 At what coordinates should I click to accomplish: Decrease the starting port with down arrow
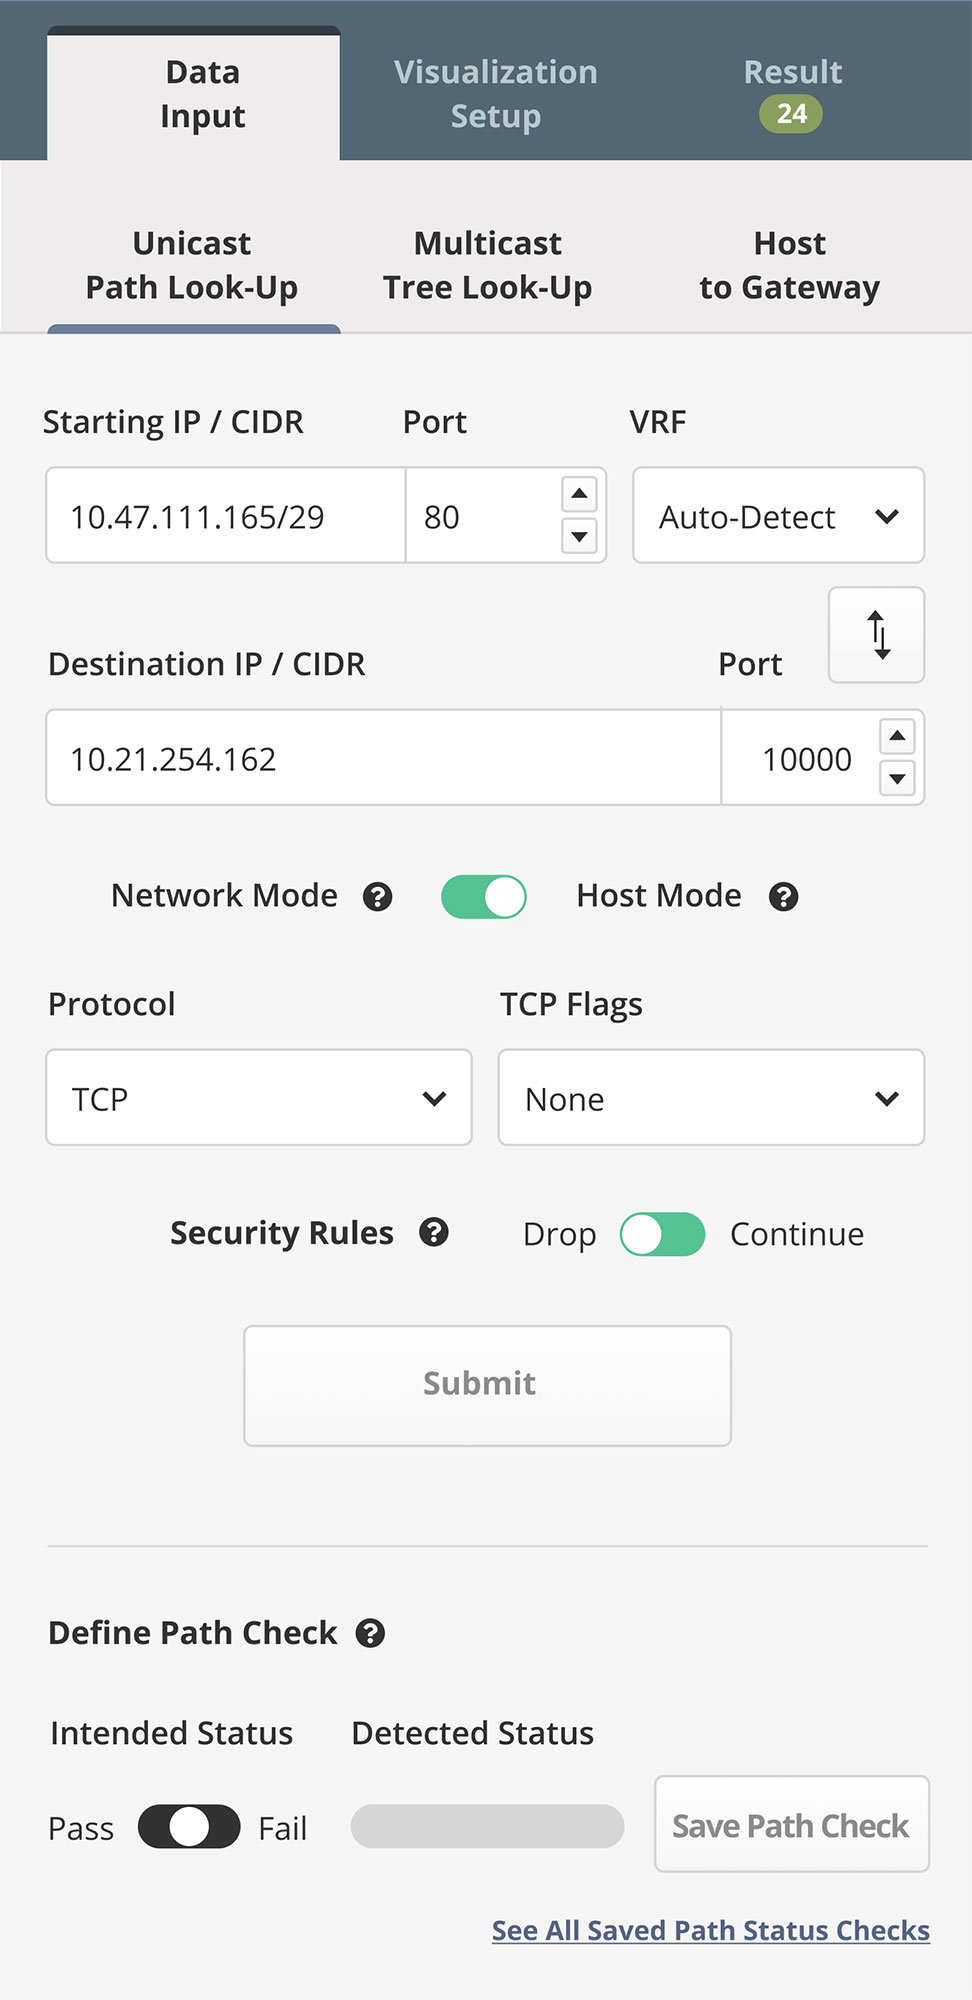(579, 536)
